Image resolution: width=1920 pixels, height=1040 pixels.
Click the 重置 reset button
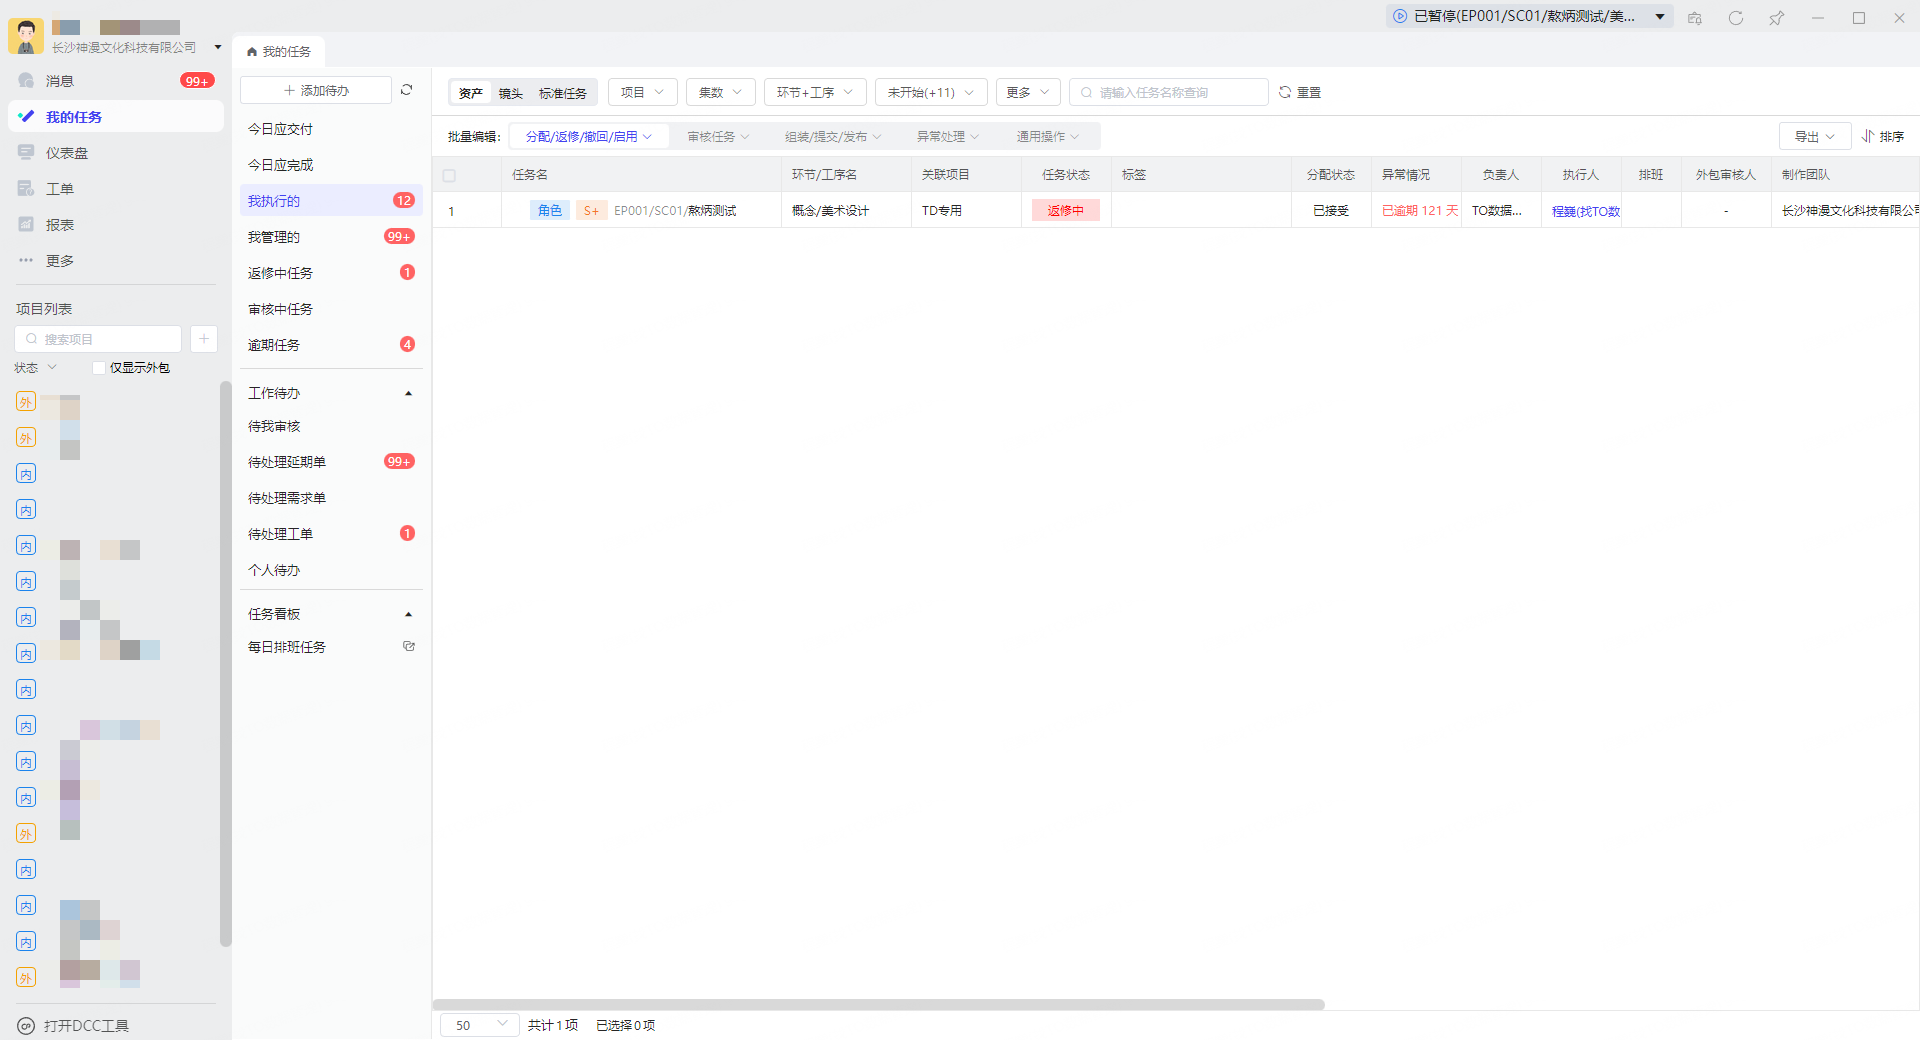pos(1300,92)
